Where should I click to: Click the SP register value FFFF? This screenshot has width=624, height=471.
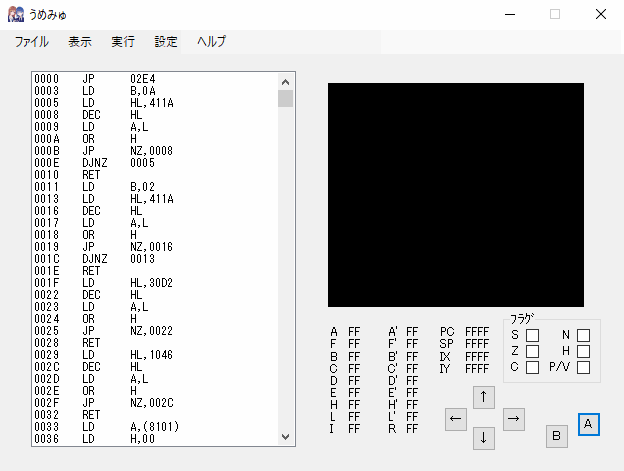coord(477,344)
